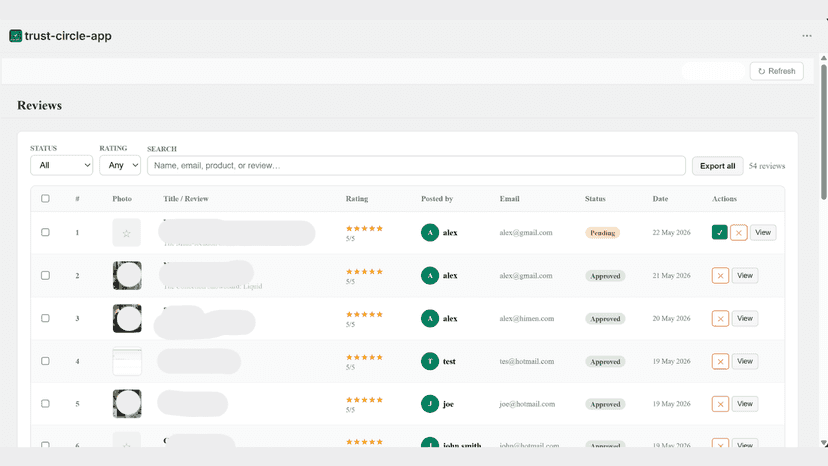Click the page vertical scrollbar thumb
Image resolution: width=828 pixels, height=466 pixels.
click(x=823, y=132)
